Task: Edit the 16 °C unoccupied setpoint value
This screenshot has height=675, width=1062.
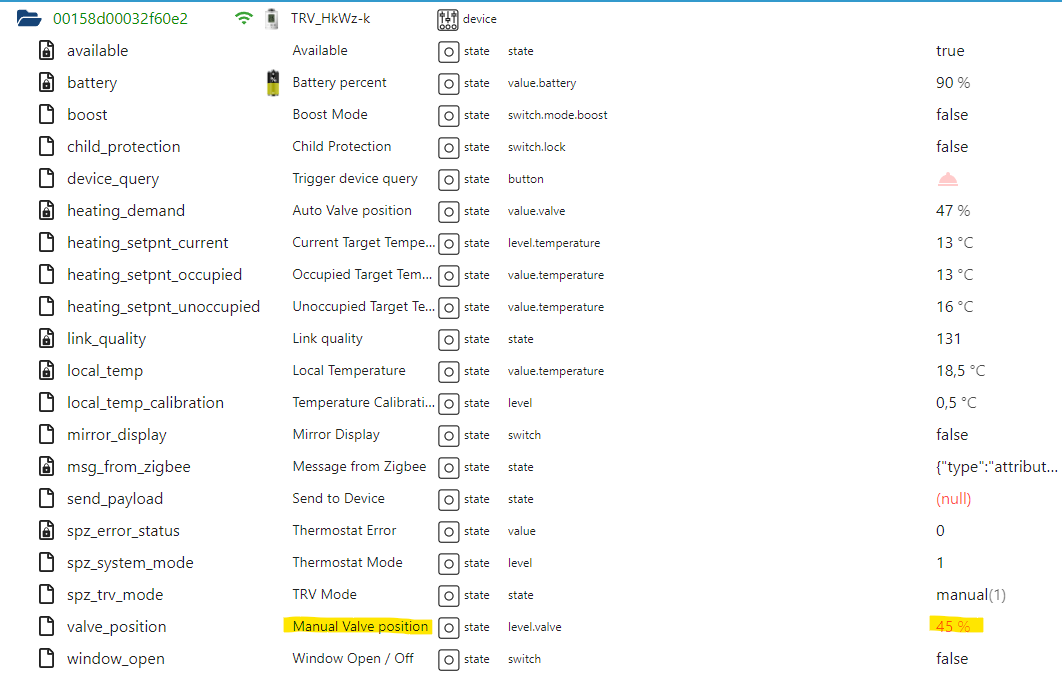Action: (x=955, y=307)
